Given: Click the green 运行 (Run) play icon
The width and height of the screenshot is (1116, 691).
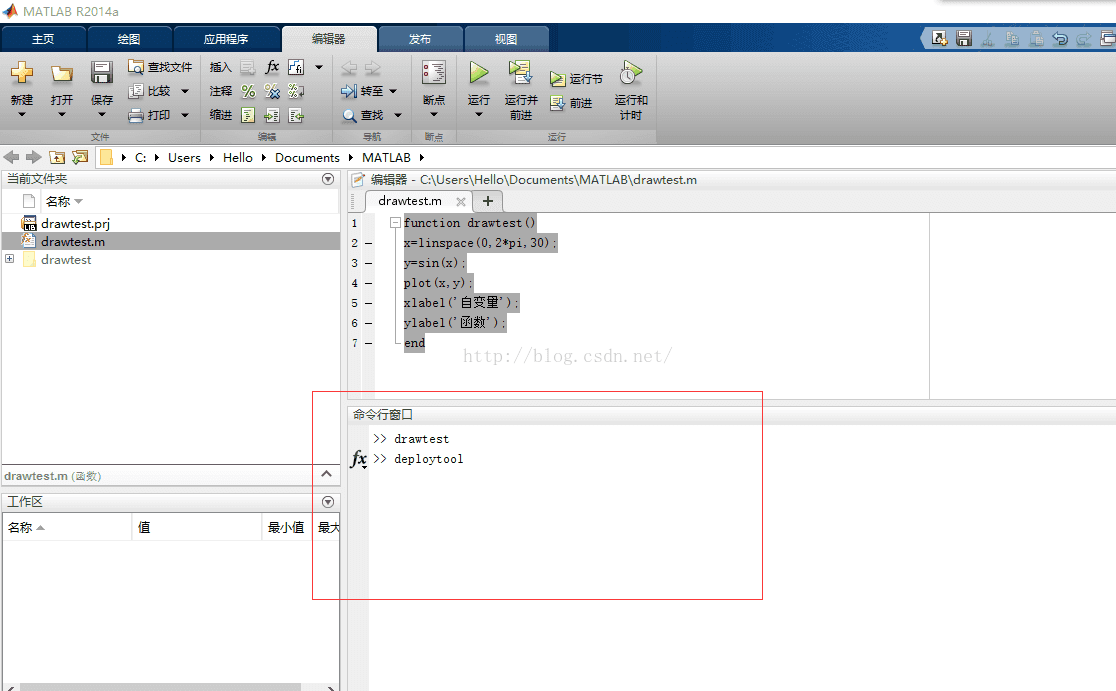Looking at the screenshot, I should point(478,73).
